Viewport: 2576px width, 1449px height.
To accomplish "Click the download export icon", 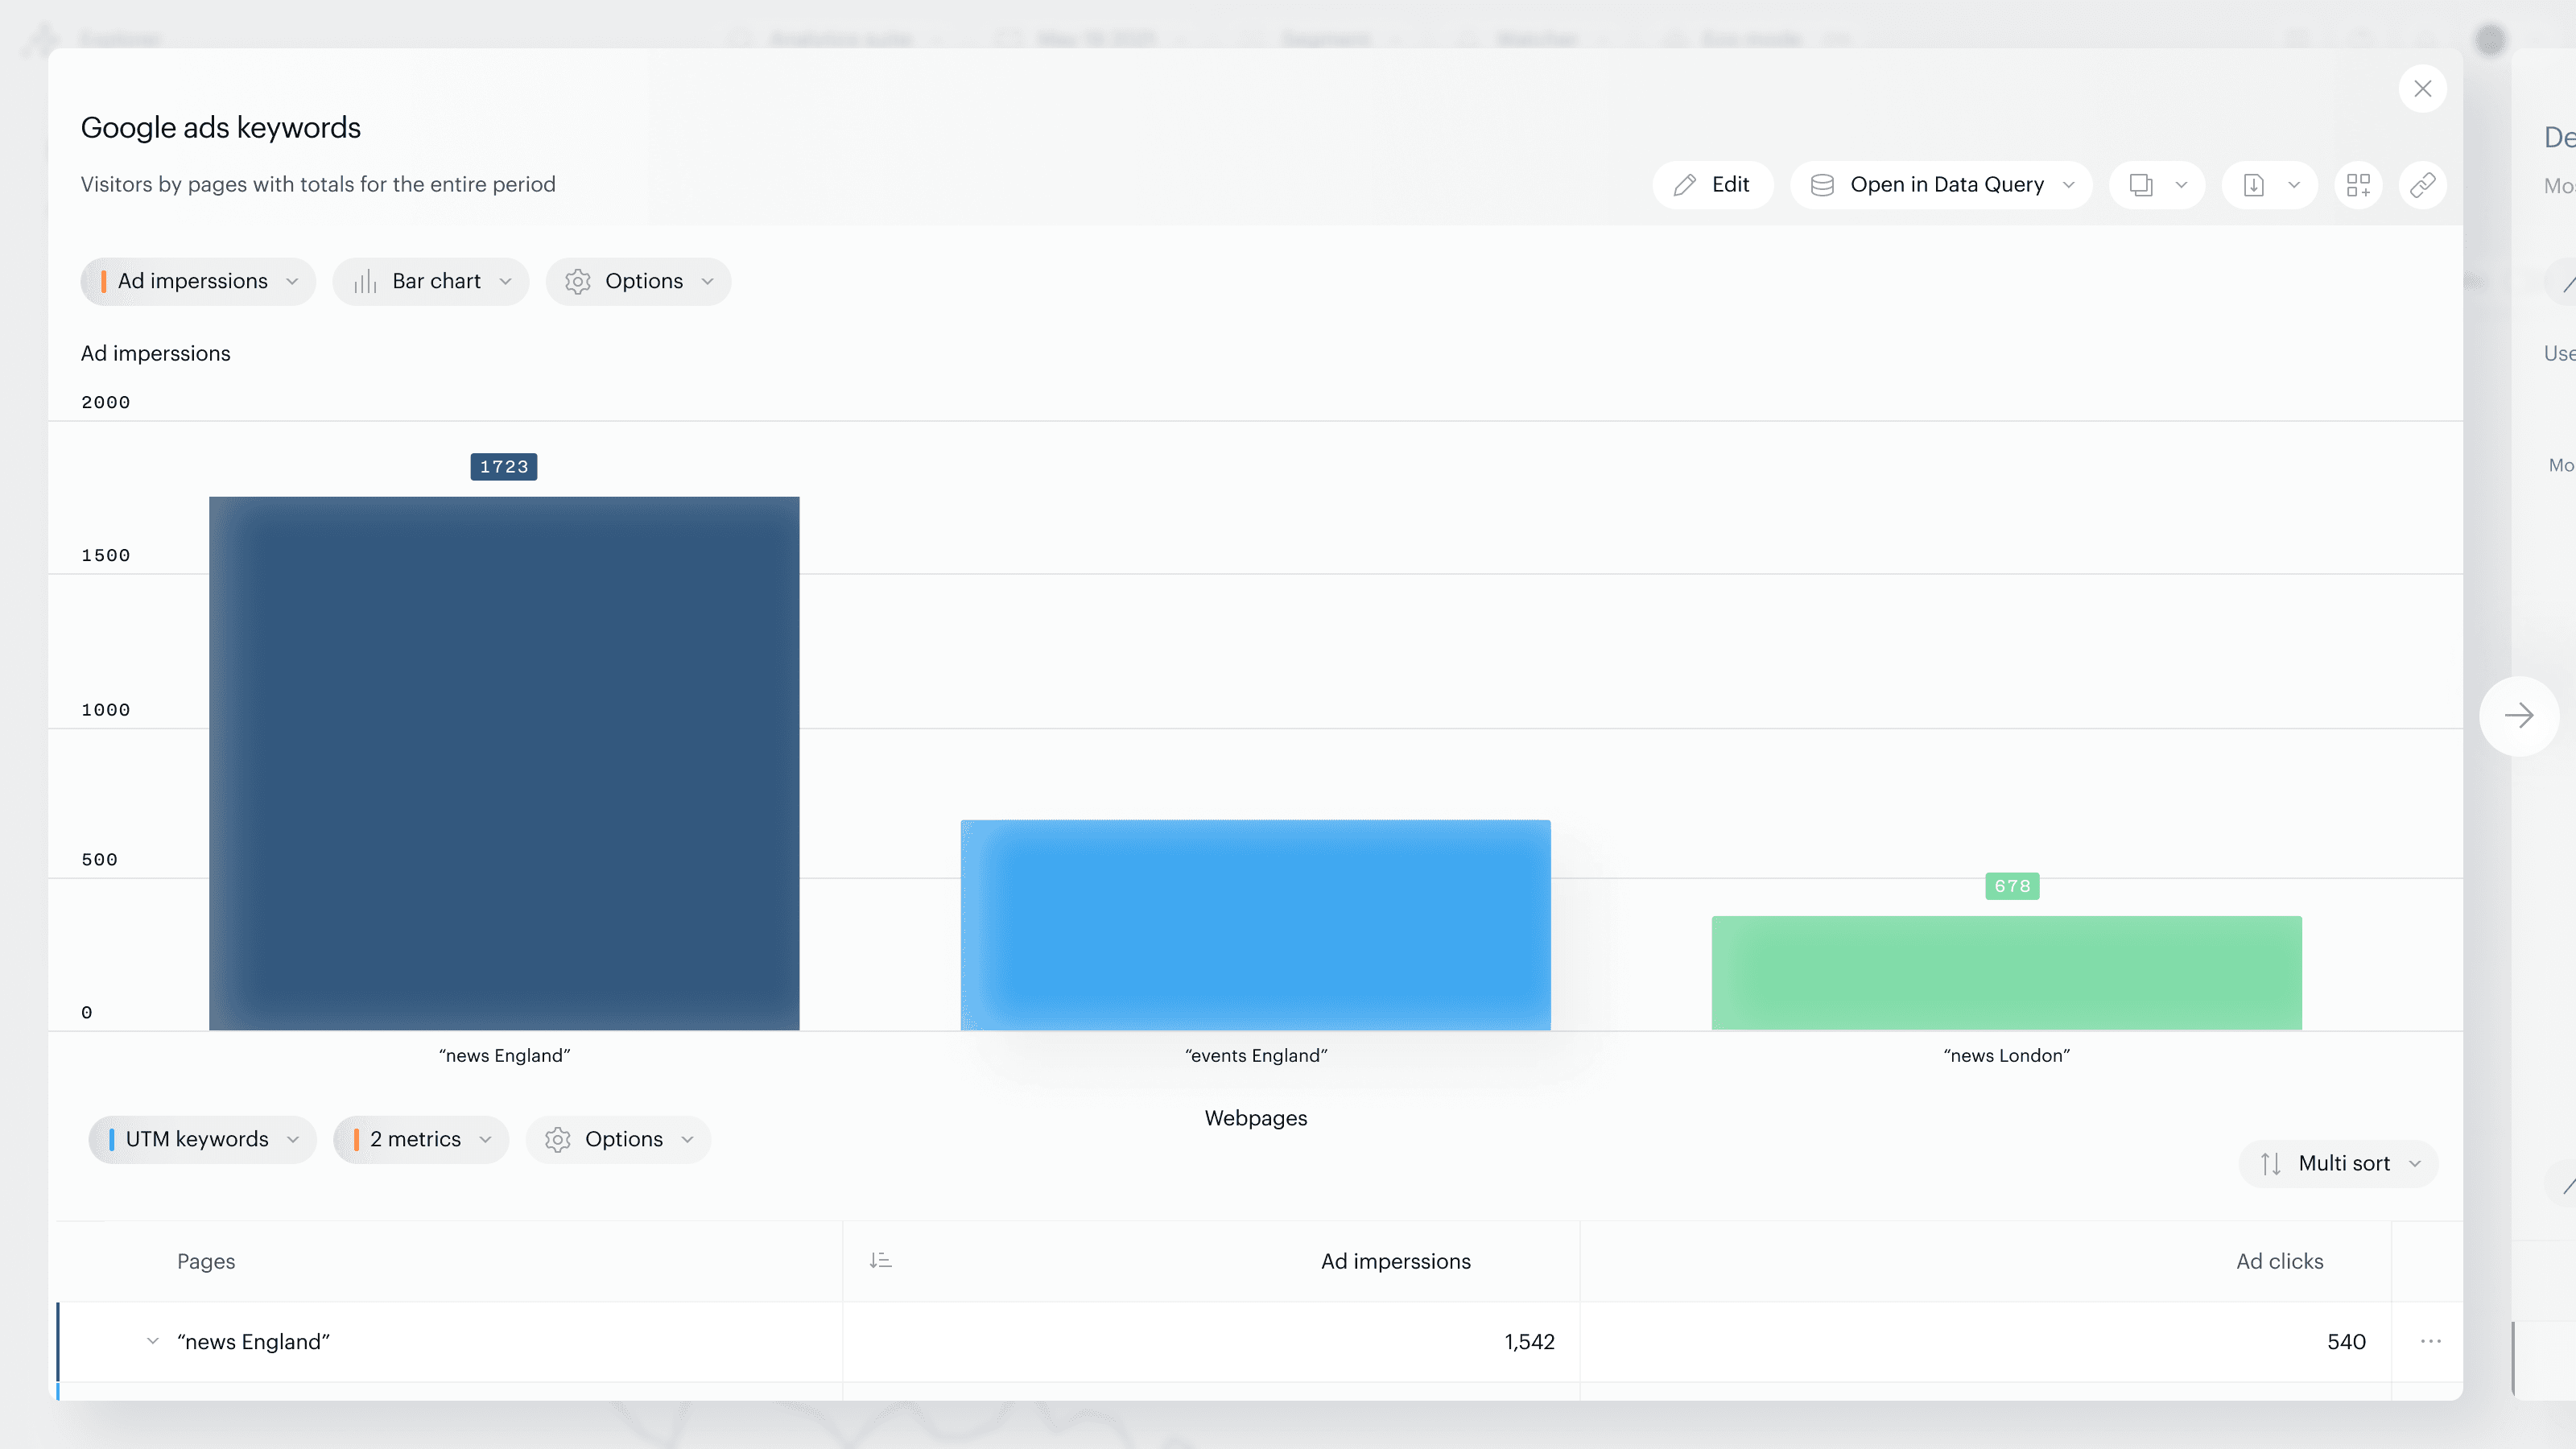I will (2254, 185).
